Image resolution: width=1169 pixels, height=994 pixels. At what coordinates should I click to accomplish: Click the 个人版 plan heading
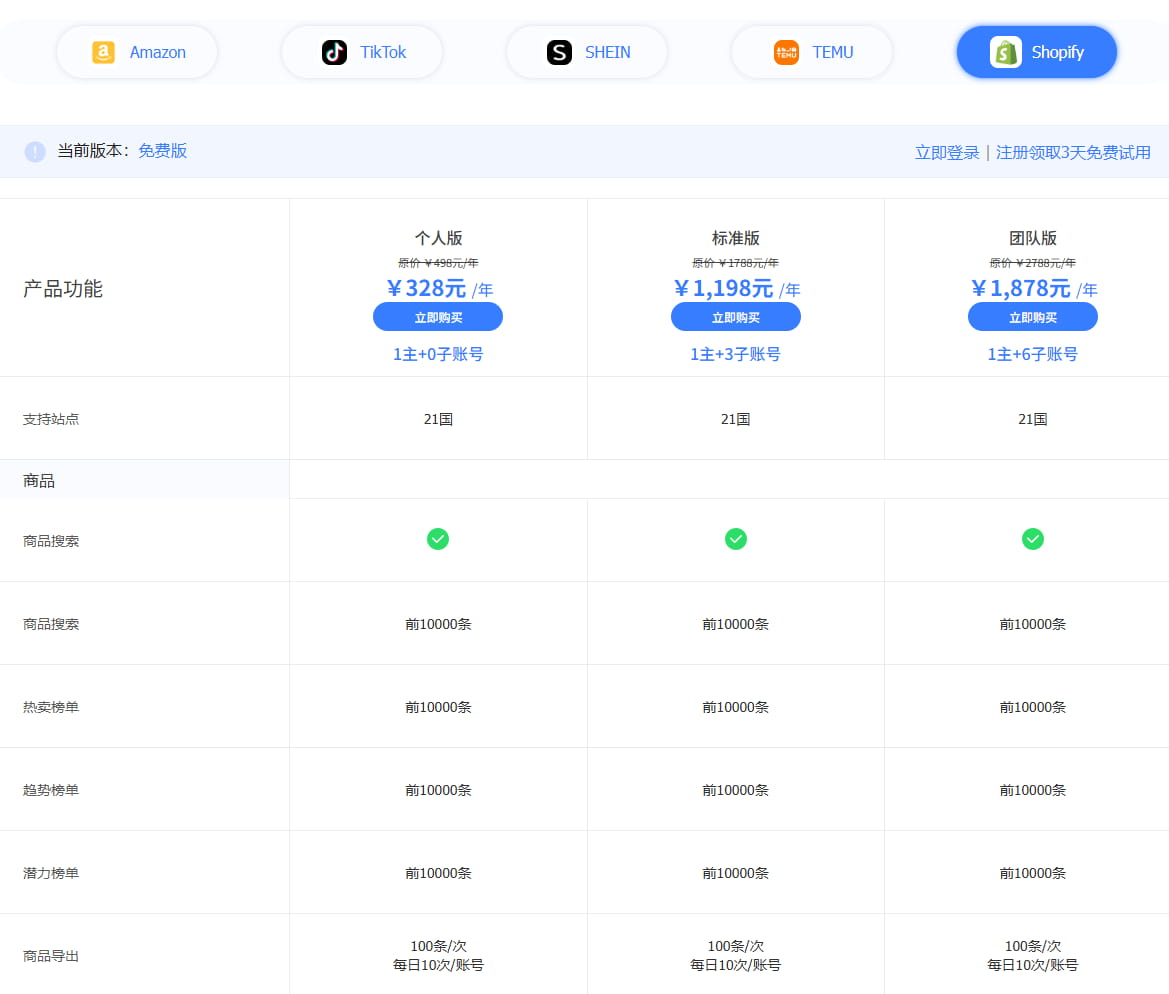coord(438,238)
